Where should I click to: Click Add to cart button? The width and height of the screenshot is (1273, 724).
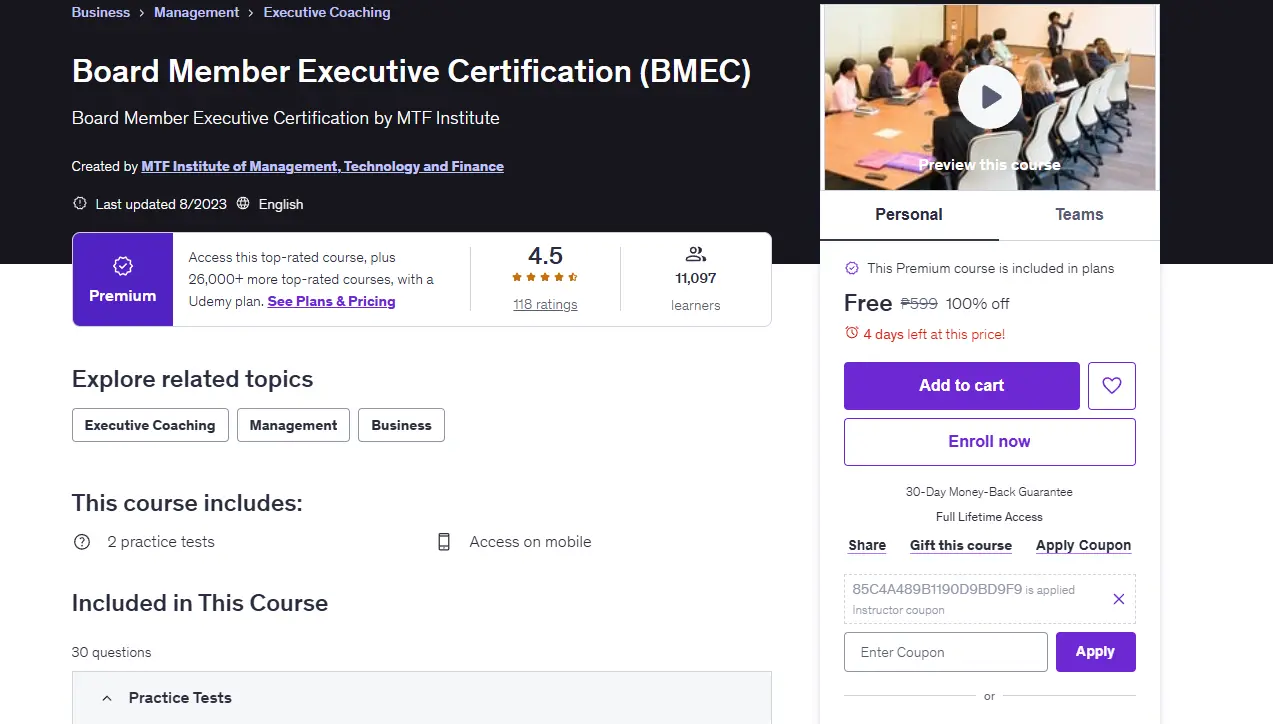point(962,386)
